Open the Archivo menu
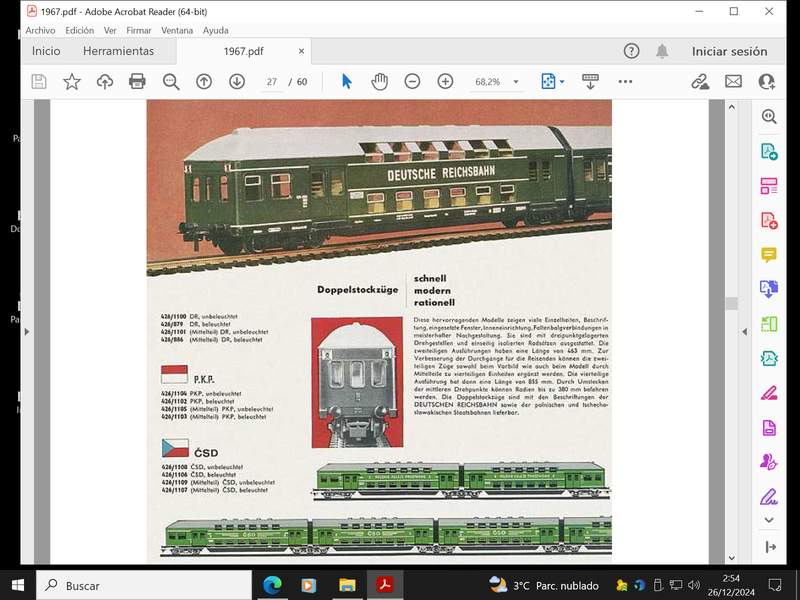 [40, 30]
